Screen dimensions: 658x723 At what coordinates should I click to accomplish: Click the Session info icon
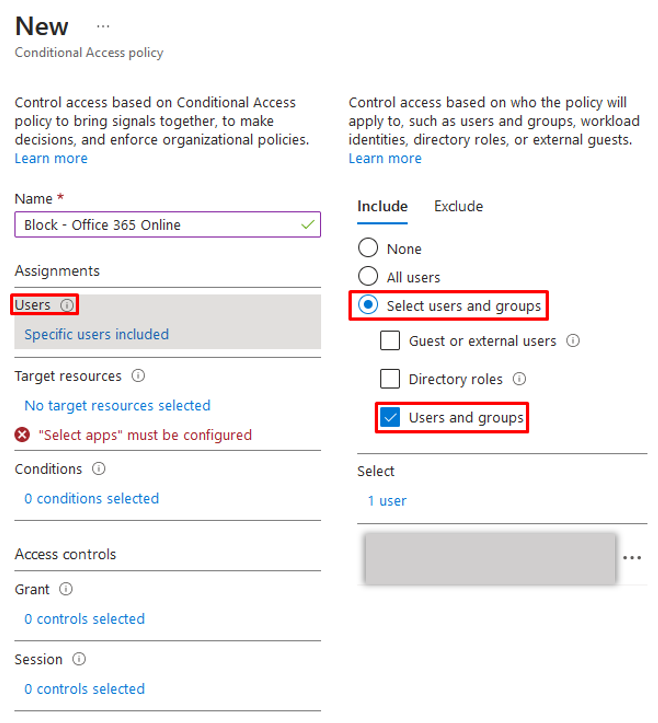tap(79, 659)
